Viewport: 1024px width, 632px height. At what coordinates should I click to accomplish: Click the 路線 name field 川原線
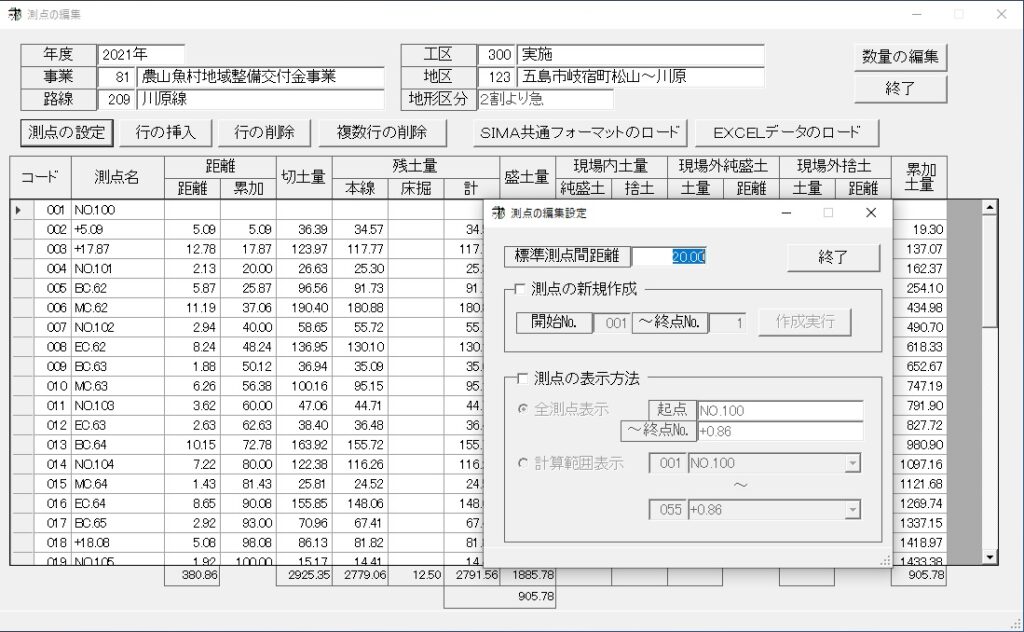(261, 99)
